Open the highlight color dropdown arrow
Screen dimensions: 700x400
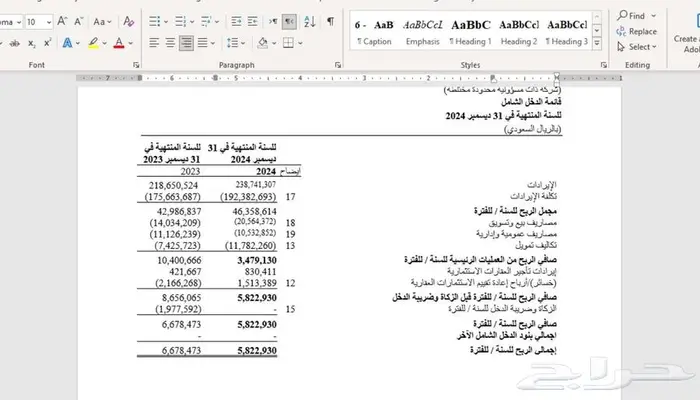(x=104, y=43)
